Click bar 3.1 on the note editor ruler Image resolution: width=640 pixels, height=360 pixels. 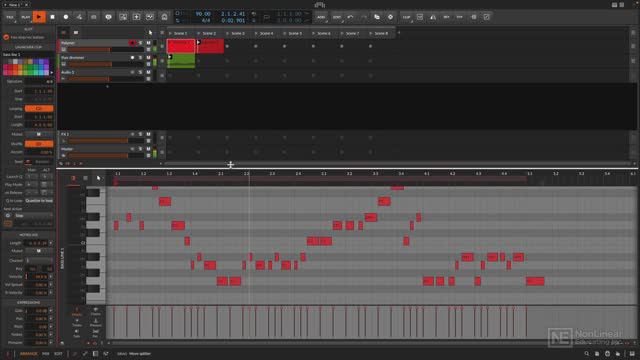[x=324, y=174]
